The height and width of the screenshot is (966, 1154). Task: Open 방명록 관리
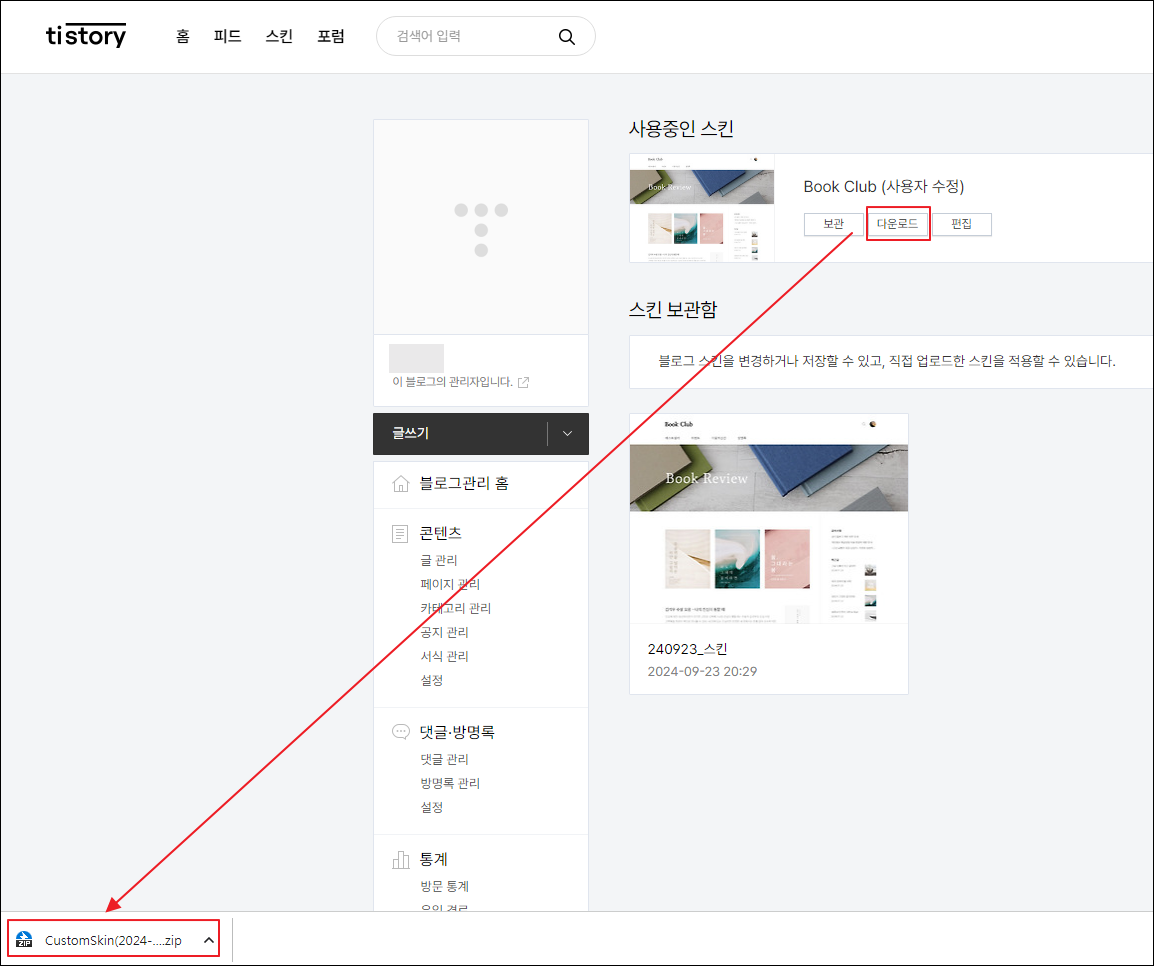[450, 783]
